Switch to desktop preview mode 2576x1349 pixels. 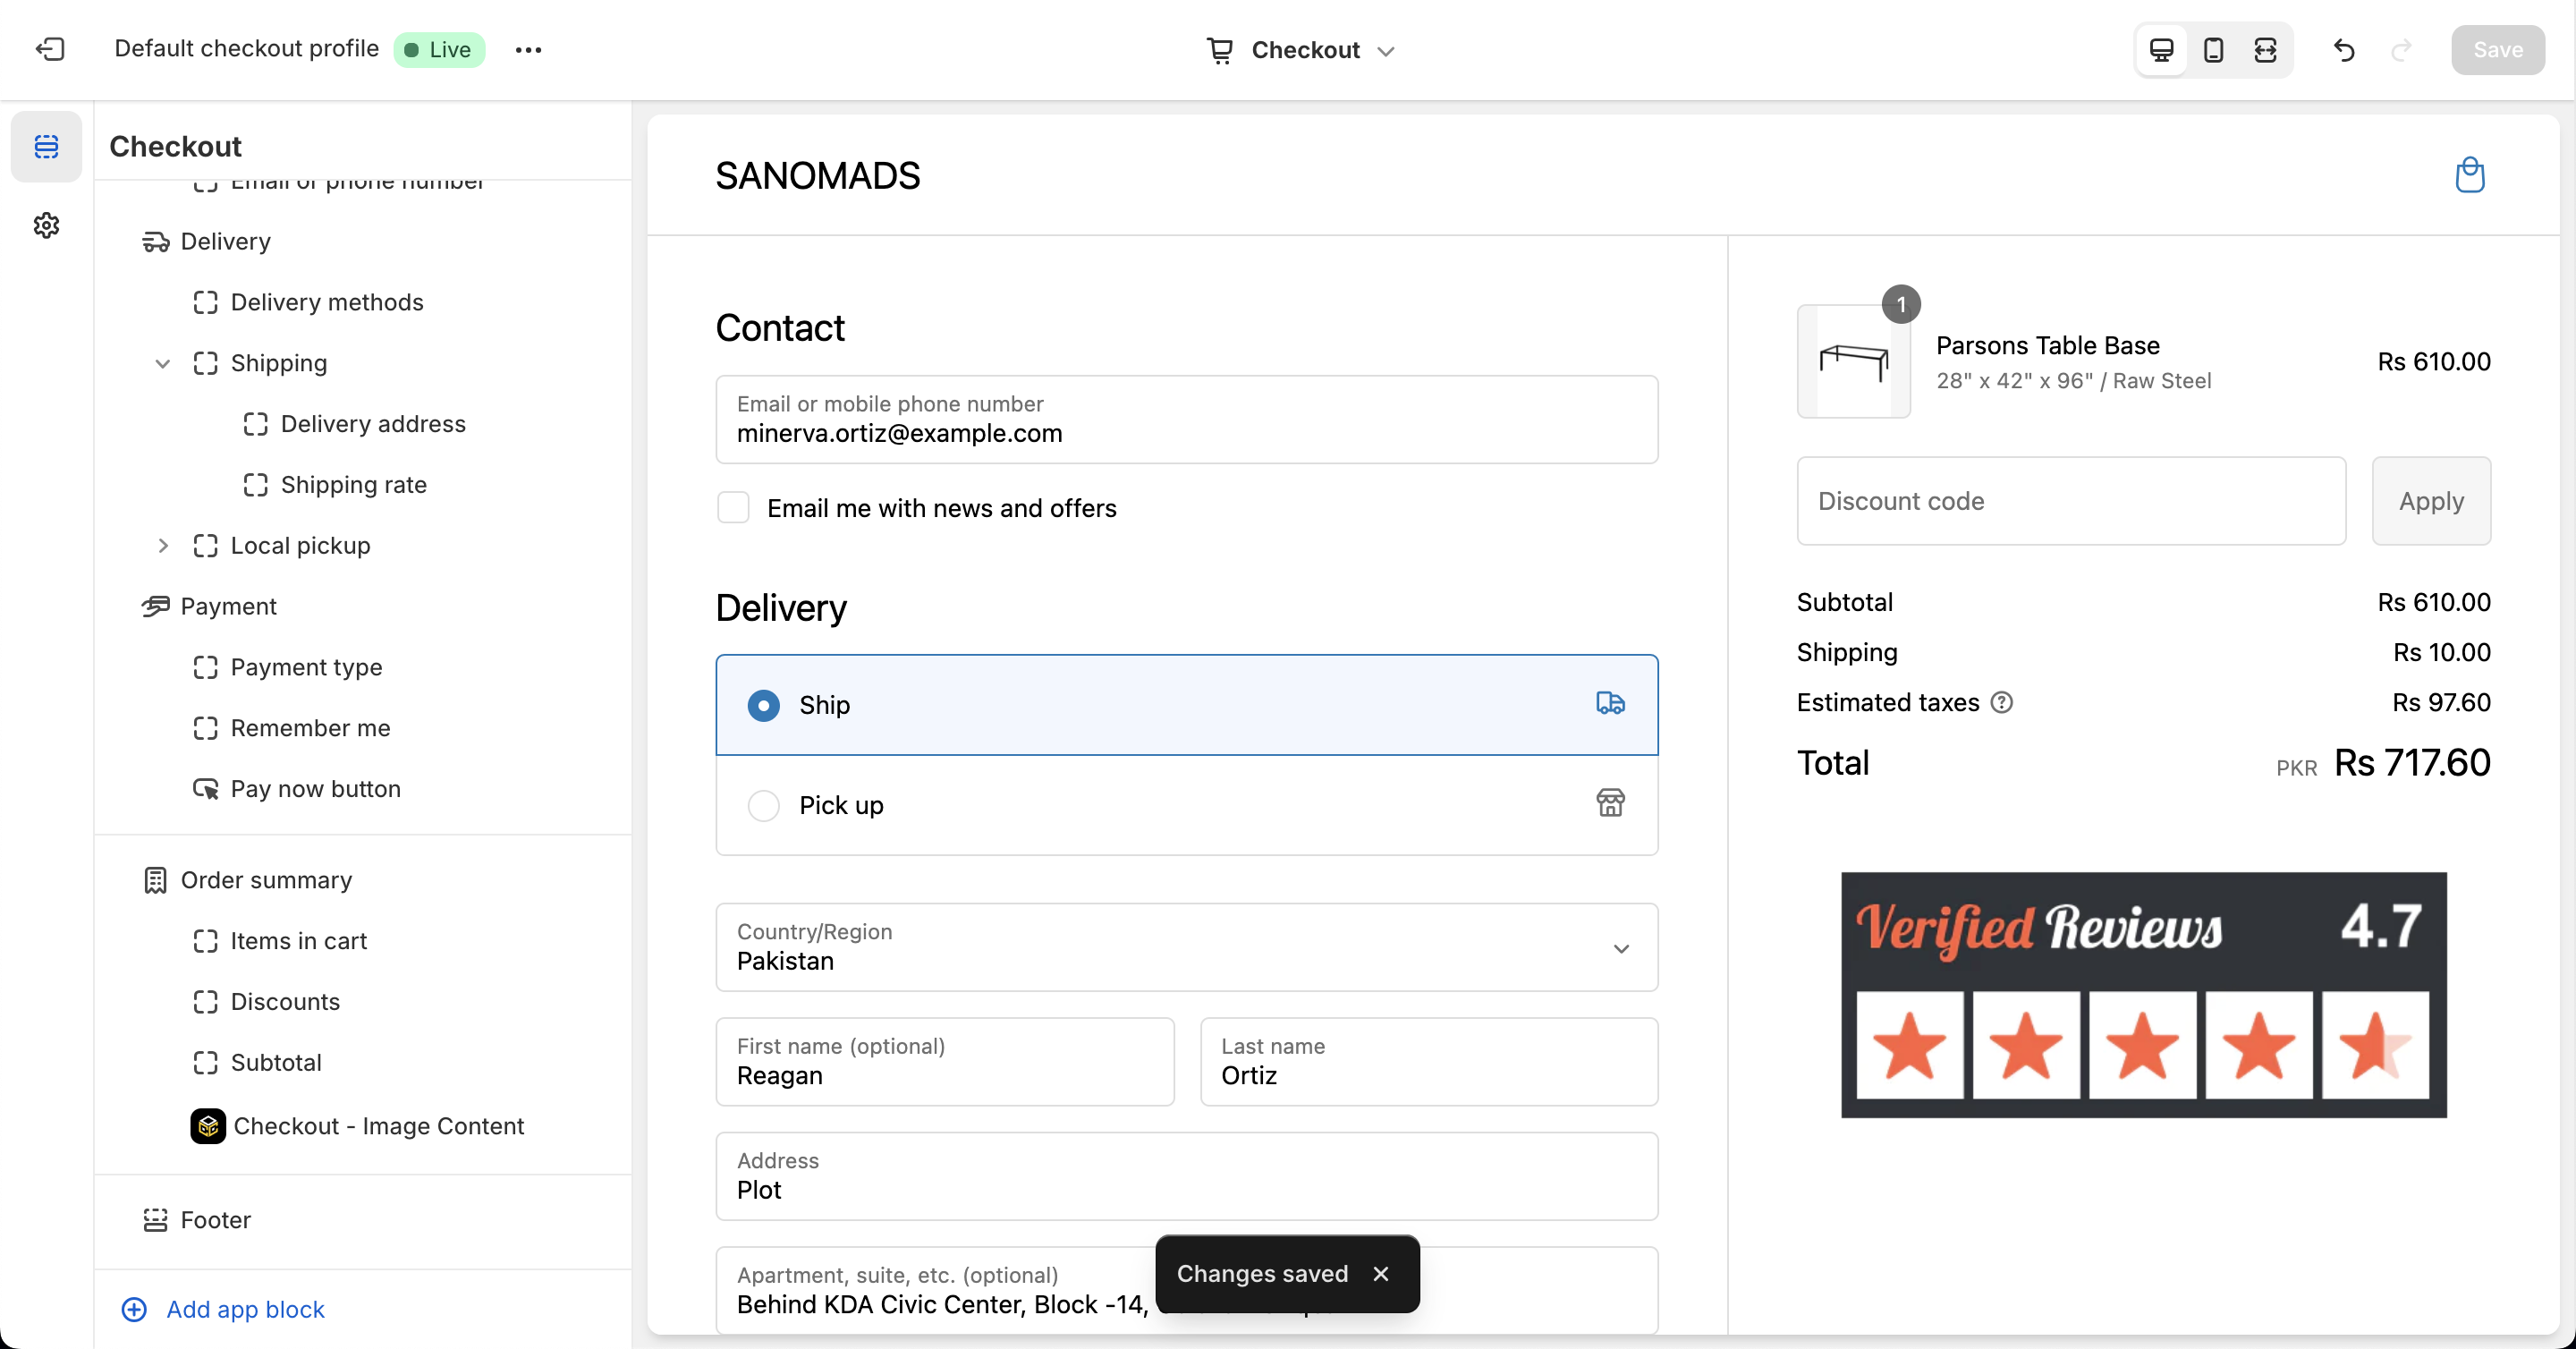click(2161, 50)
